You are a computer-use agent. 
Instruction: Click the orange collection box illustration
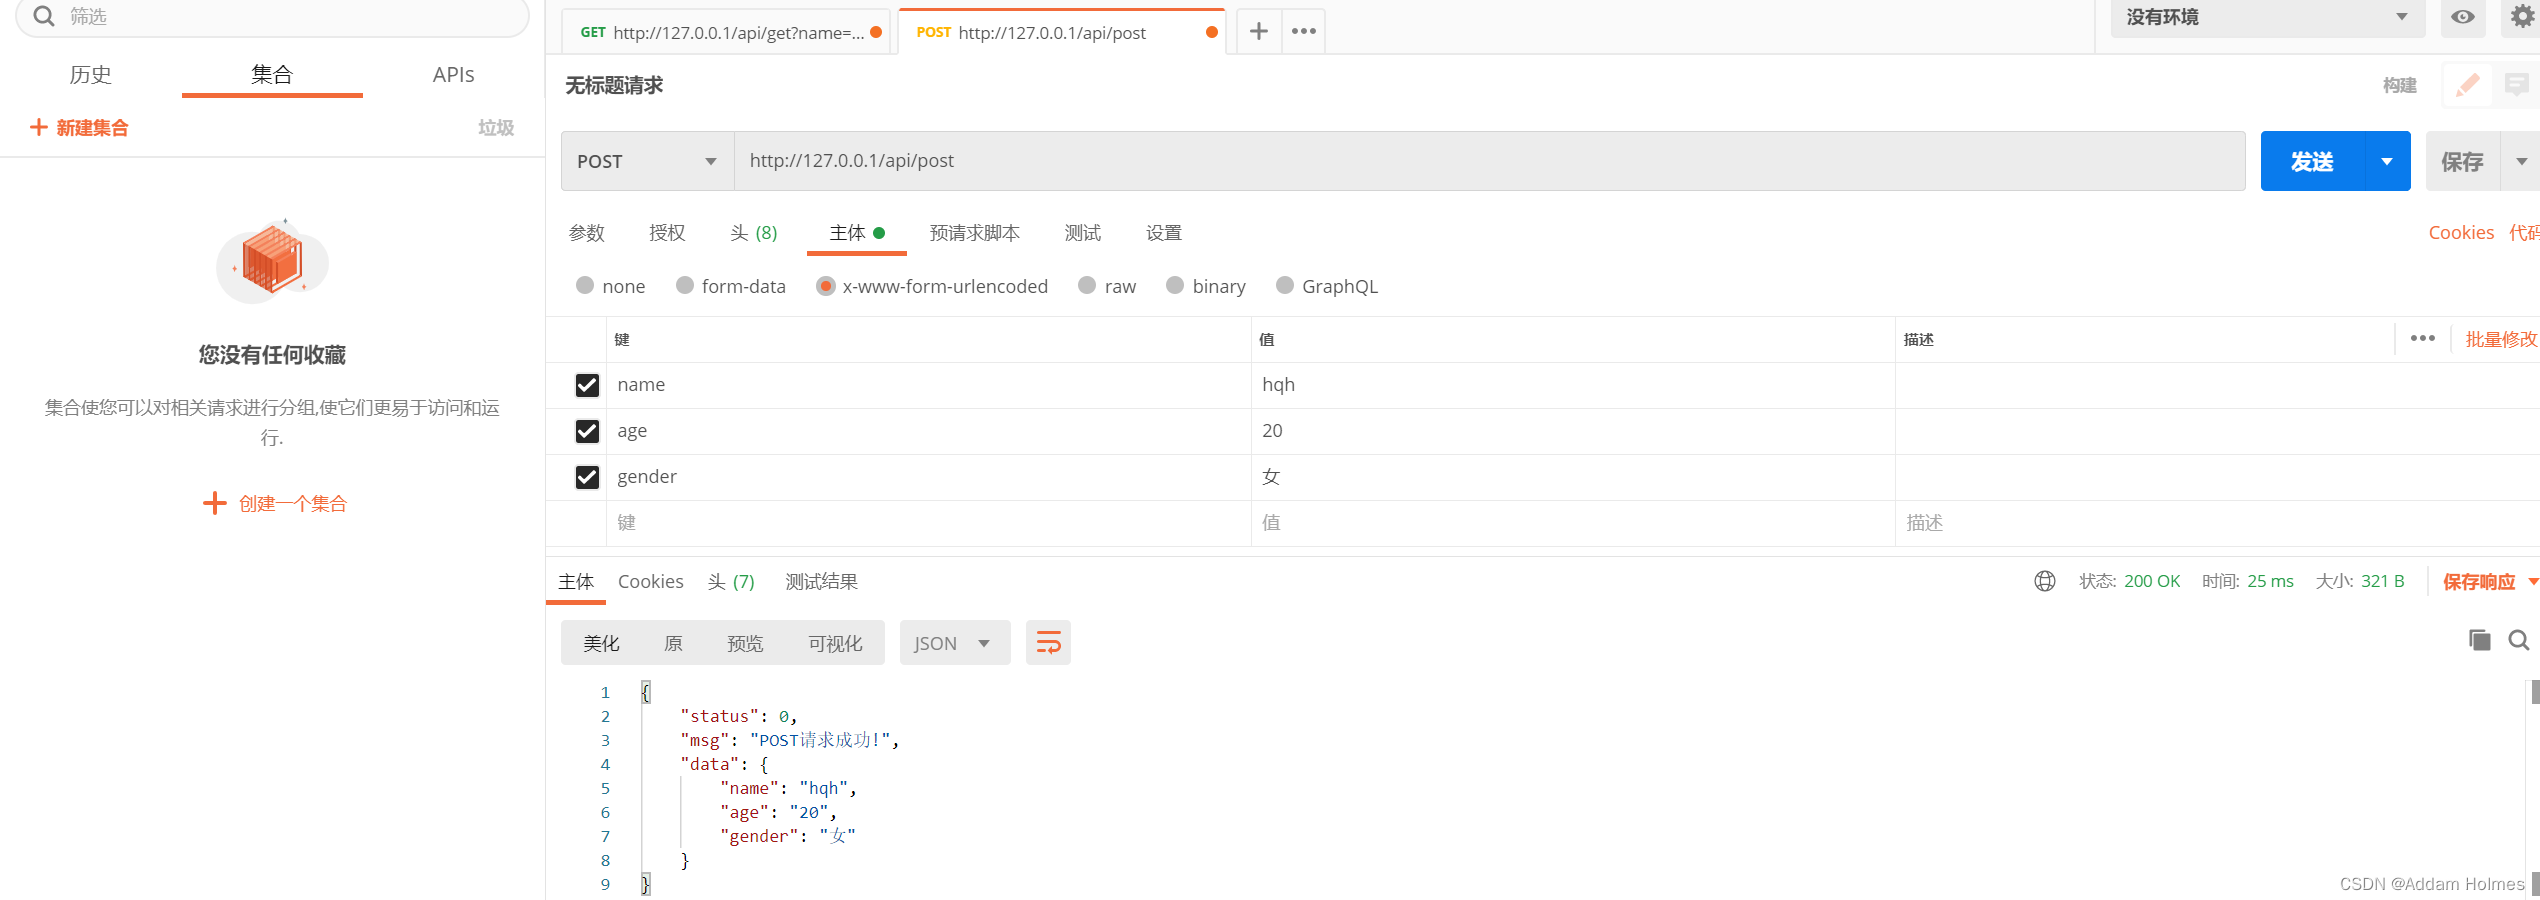(272, 261)
